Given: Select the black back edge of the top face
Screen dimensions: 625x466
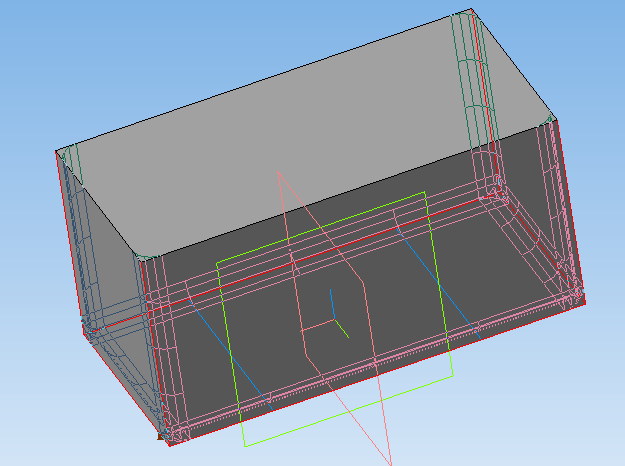Looking at the screenshot, I should click(260, 82).
